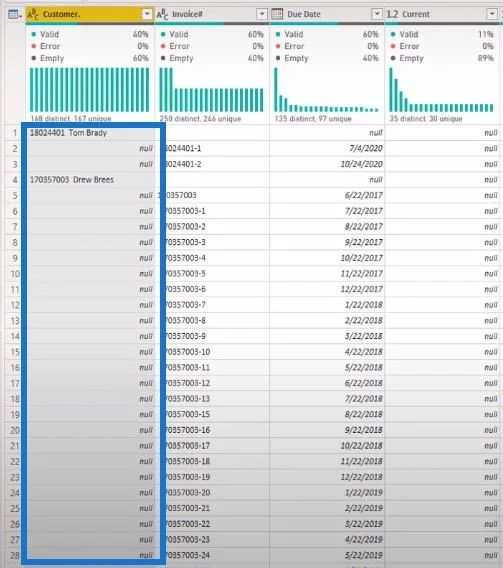Select invoice cell ending 024401-2
Screen dimensions: 503x568
tap(212, 164)
